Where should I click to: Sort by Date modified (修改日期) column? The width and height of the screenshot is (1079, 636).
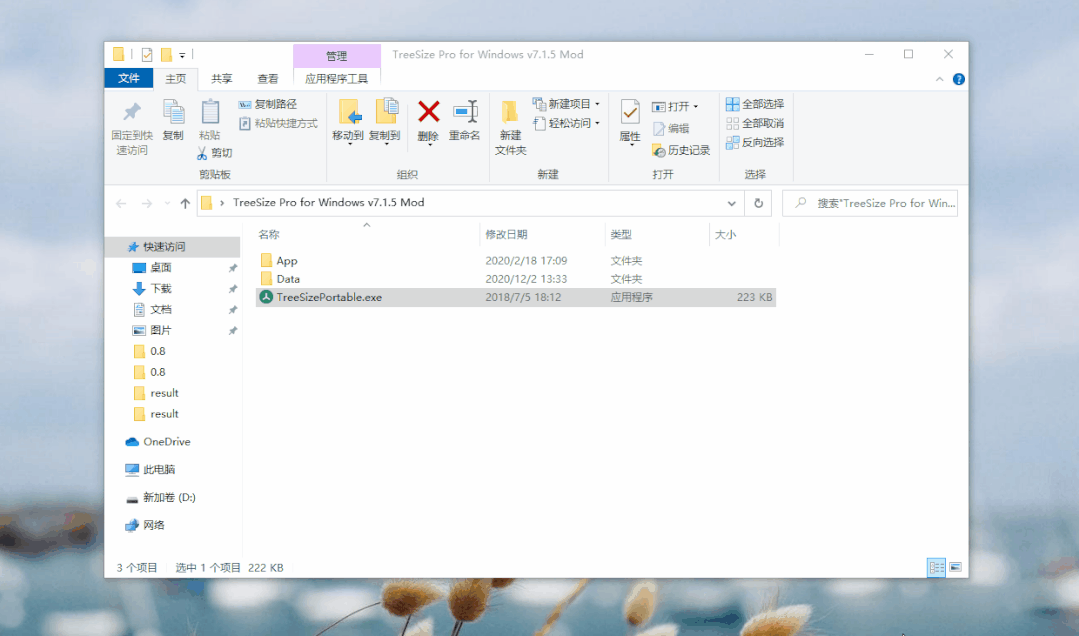coord(506,235)
